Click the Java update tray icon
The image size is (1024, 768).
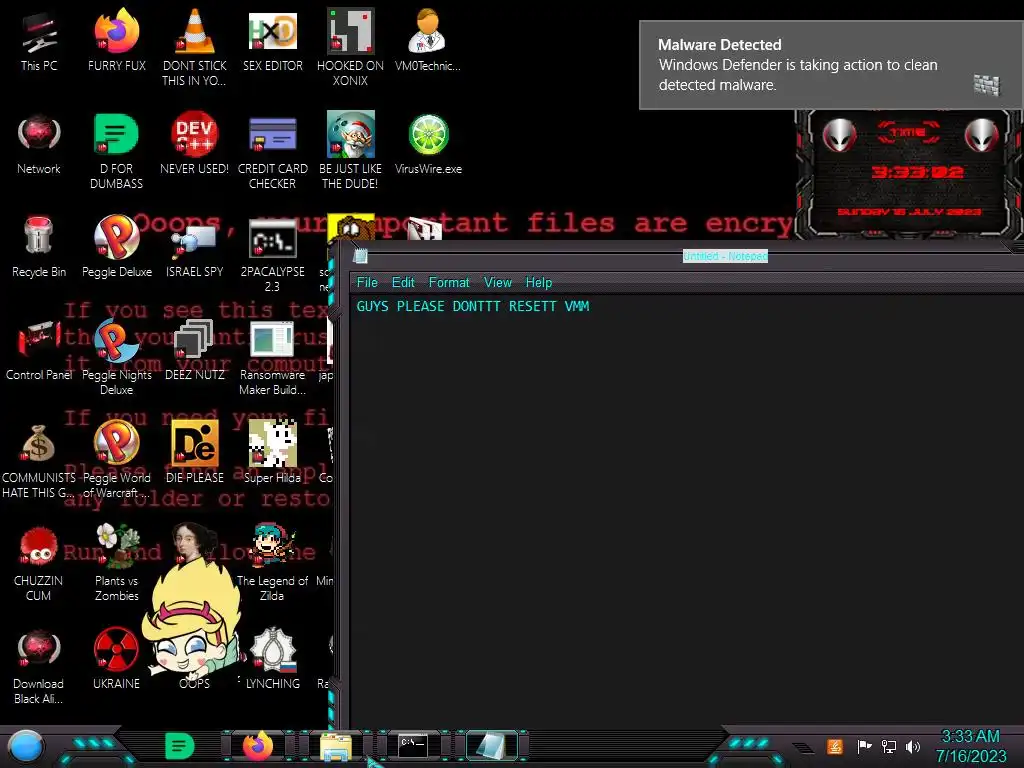[835, 746]
